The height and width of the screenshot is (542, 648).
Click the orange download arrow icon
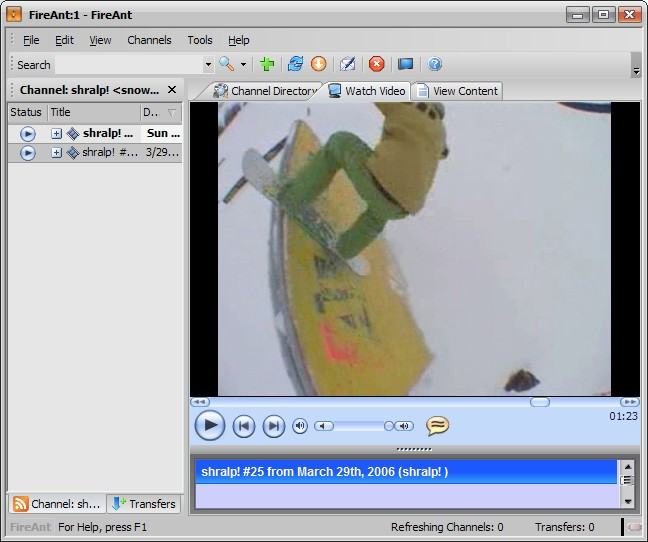318,64
